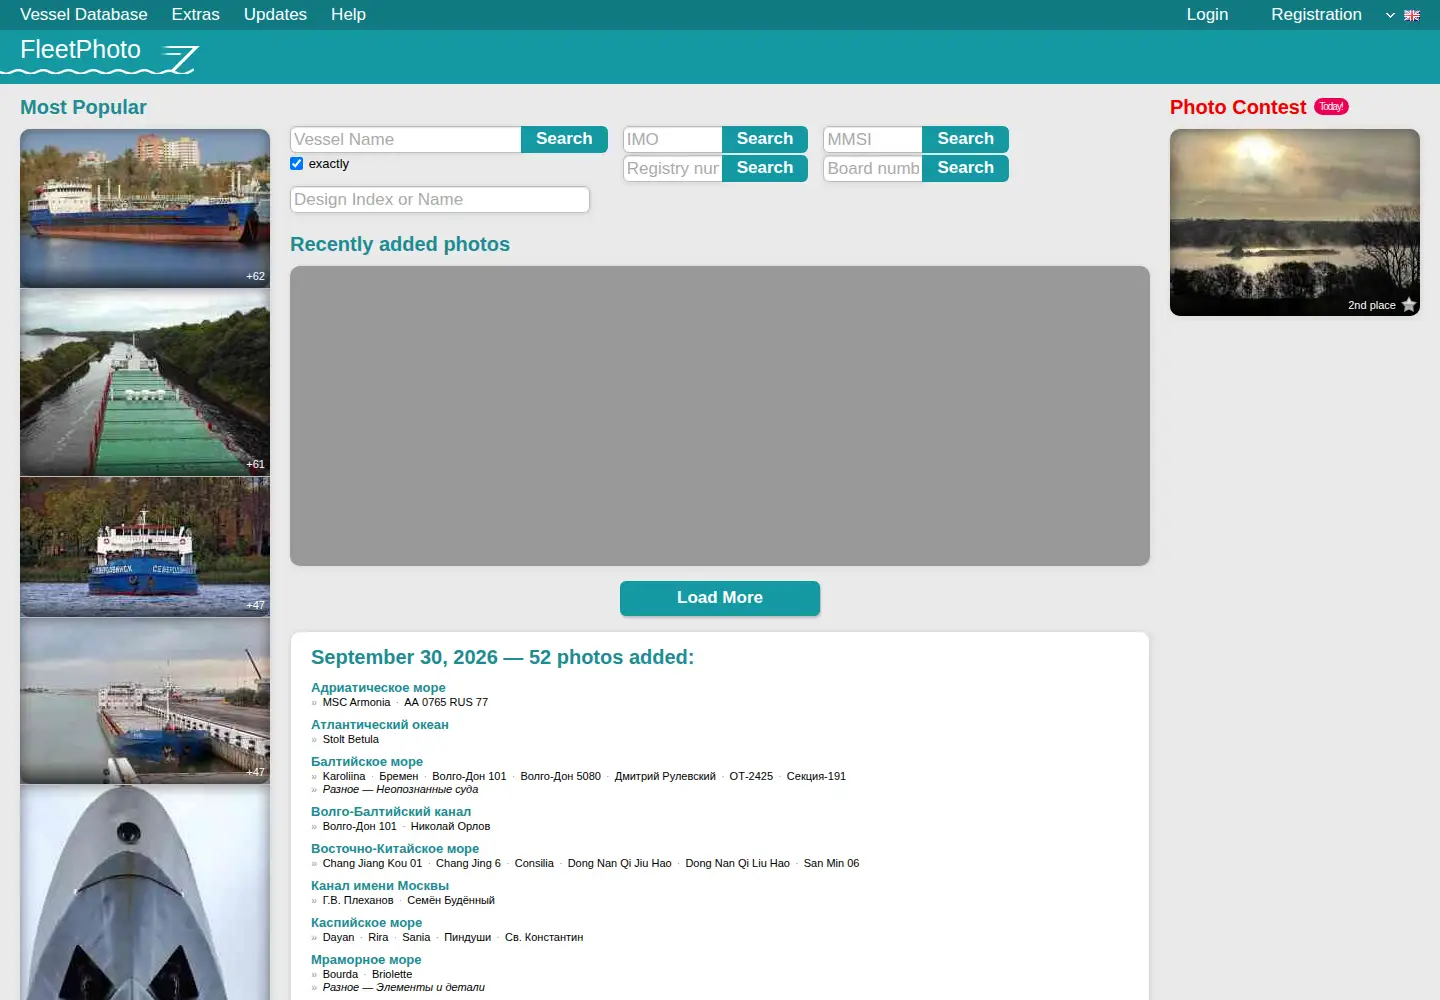
Task: Open the Каспийское море link
Action: (366, 923)
